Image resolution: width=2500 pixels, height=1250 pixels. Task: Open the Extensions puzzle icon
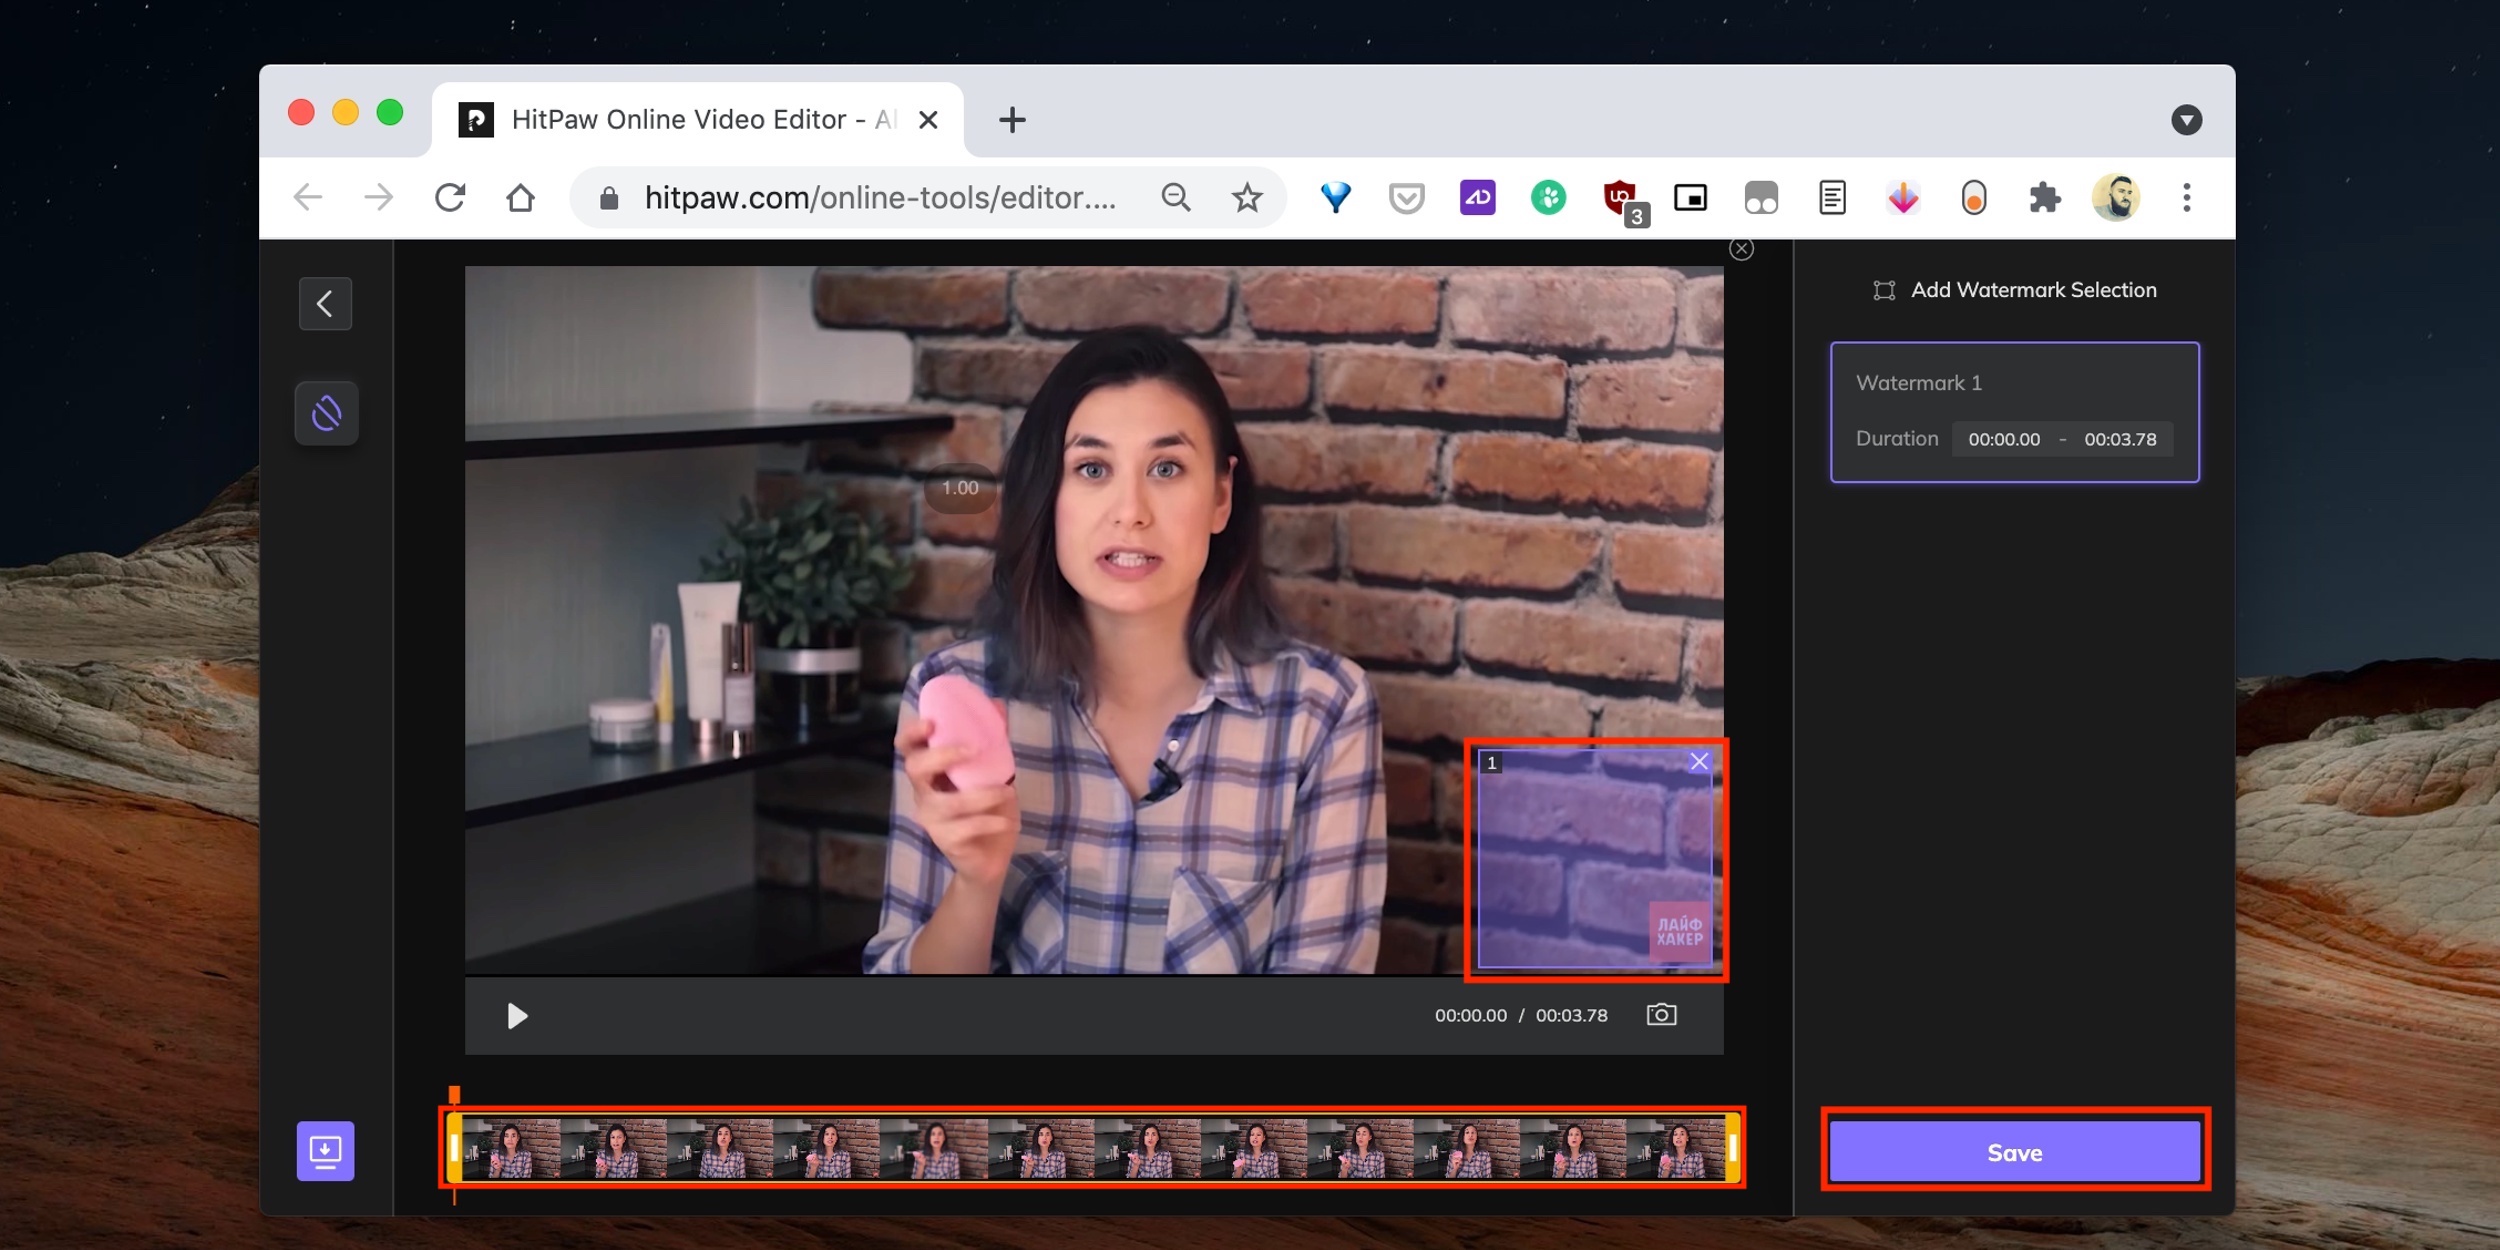pos(2044,198)
